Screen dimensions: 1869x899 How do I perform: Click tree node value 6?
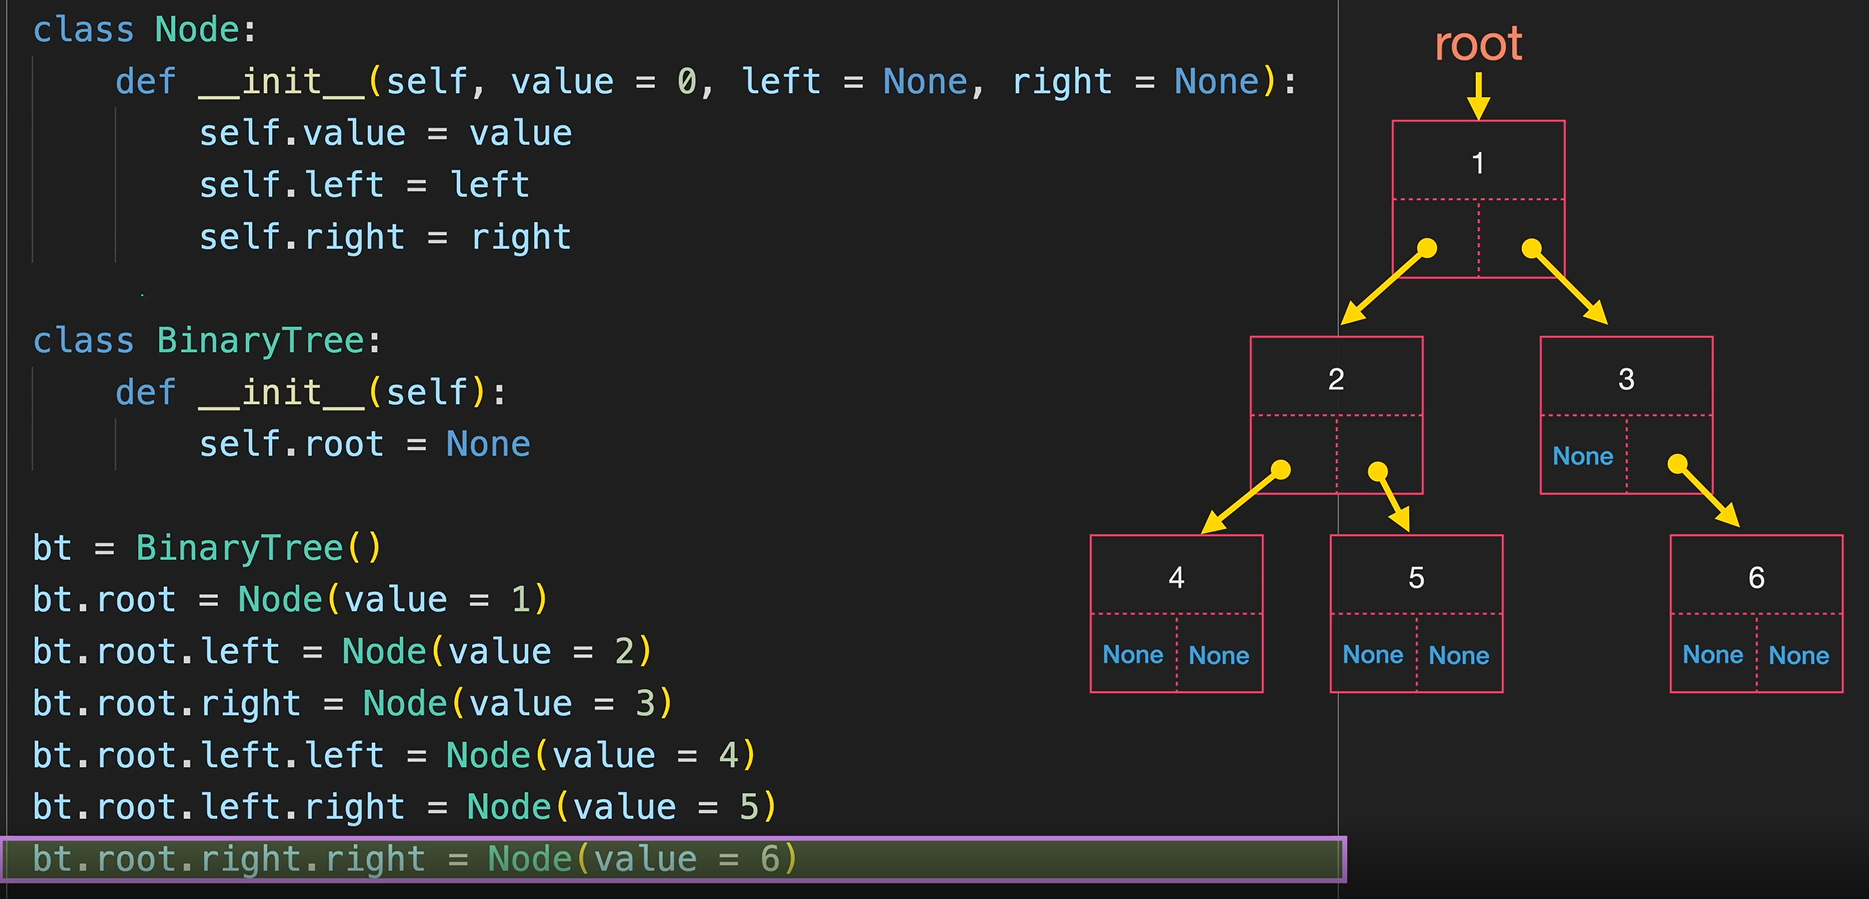tap(1756, 577)
